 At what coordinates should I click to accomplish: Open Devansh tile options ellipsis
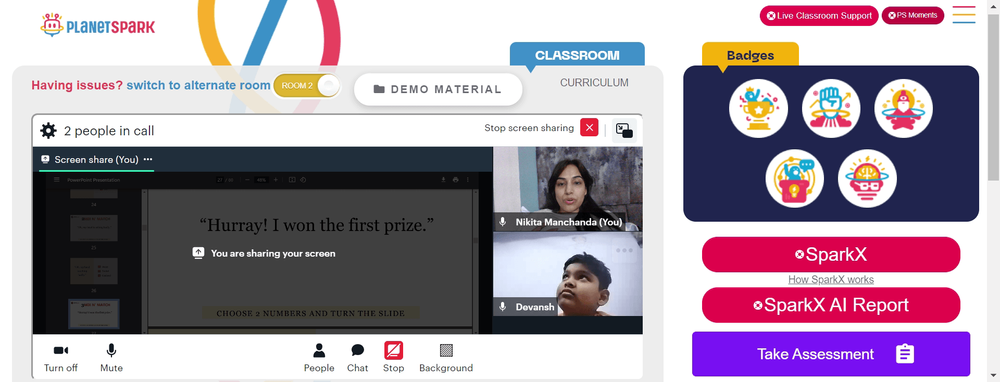(x=624, y=250)
